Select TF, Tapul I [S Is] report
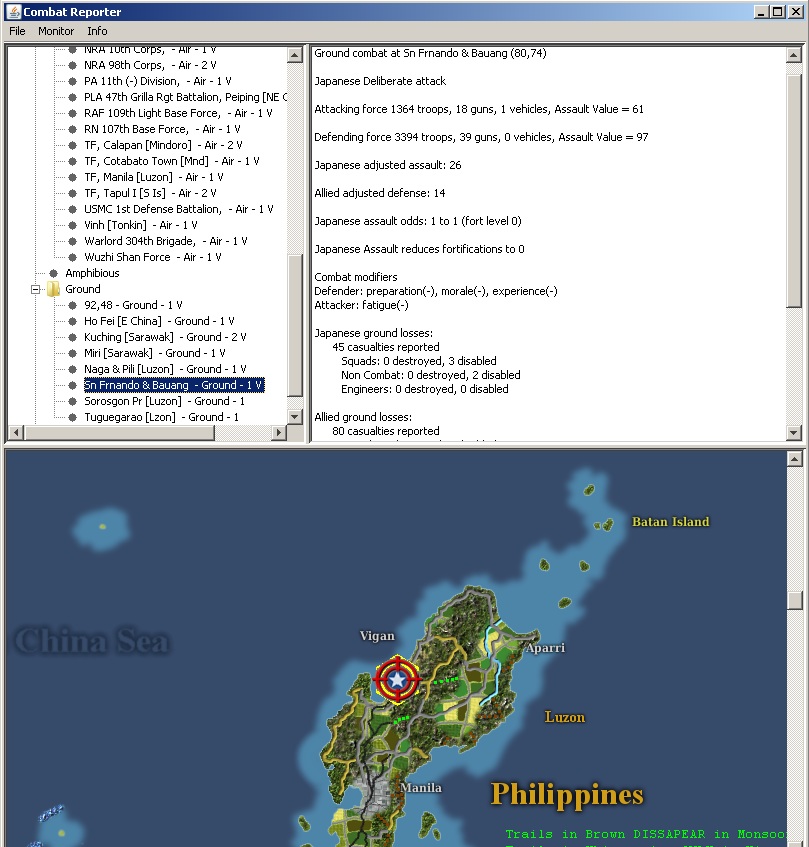809x847 pixels. [150, 193]
